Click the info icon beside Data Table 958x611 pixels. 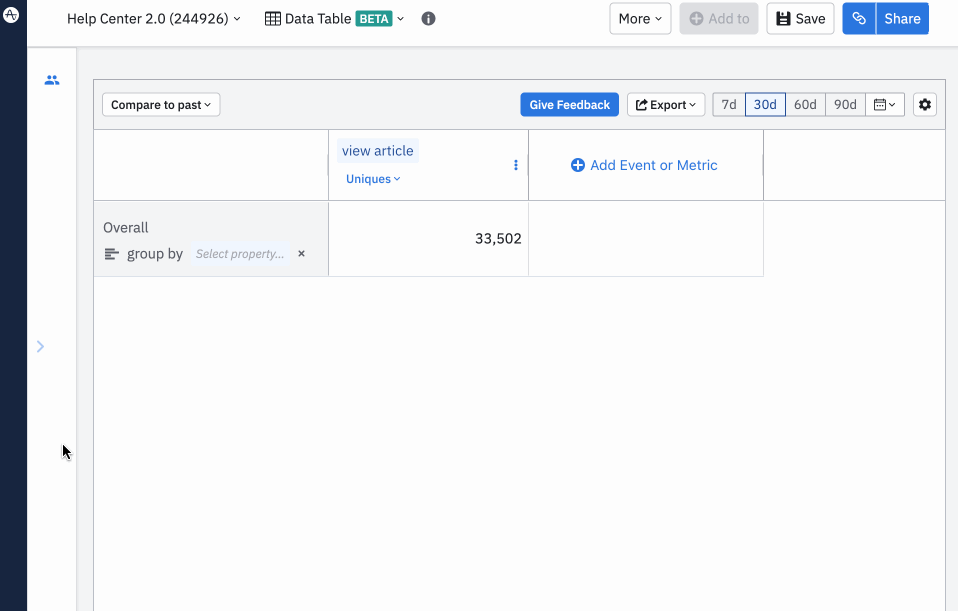[x=428, y=19]
